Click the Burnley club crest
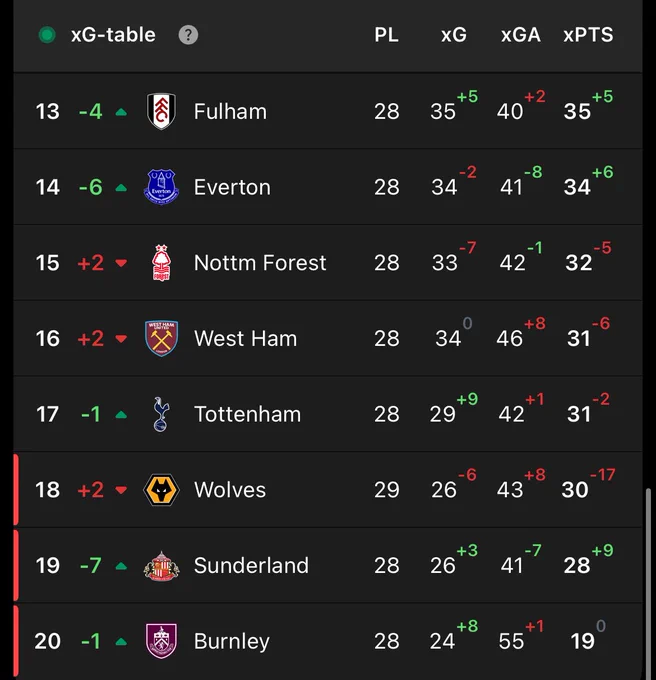This screenshot has height=680, width=656. 161,641
